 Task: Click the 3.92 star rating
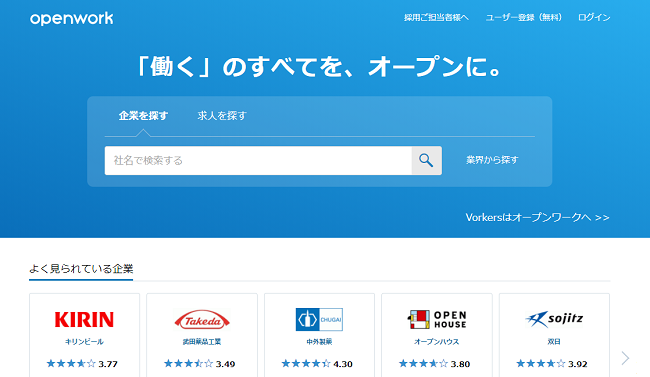[552, 364]
